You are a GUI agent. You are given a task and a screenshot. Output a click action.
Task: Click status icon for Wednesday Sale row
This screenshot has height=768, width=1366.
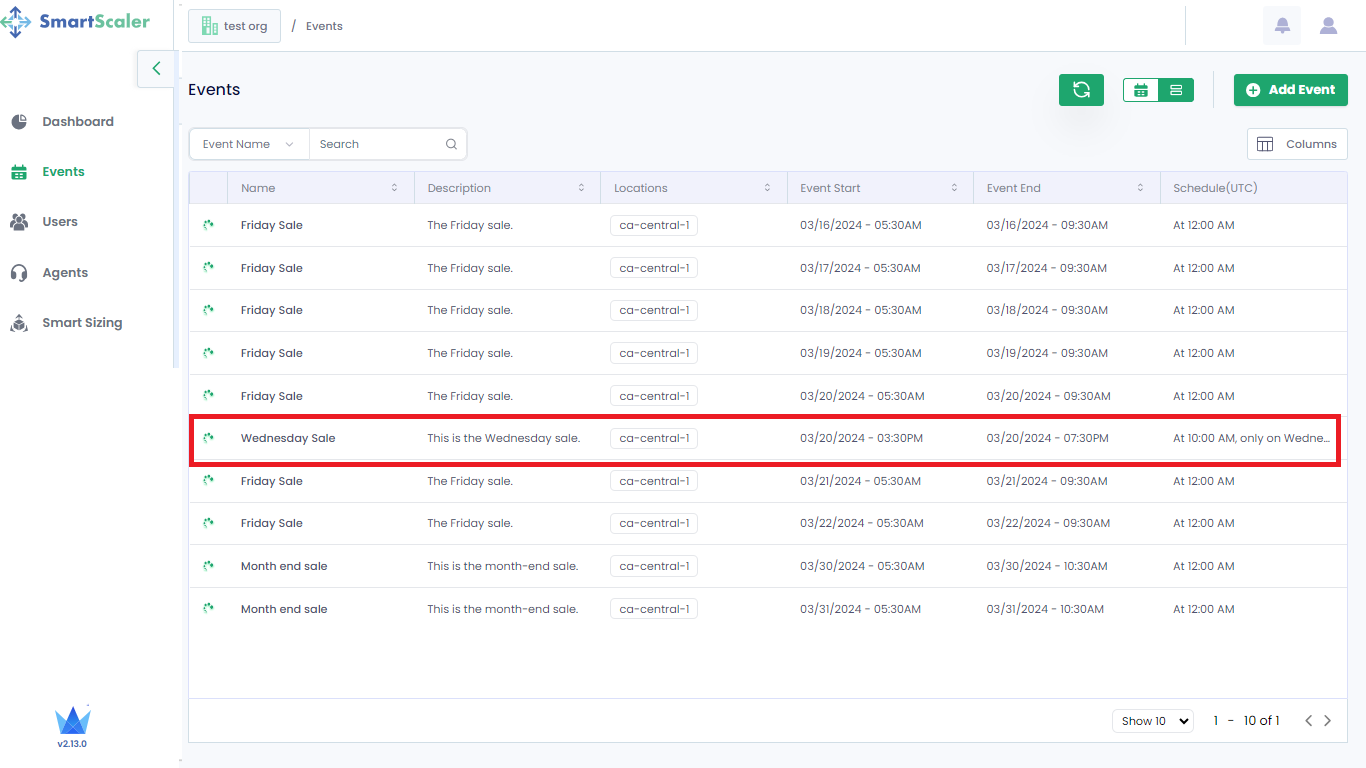[x=208, y=438]
